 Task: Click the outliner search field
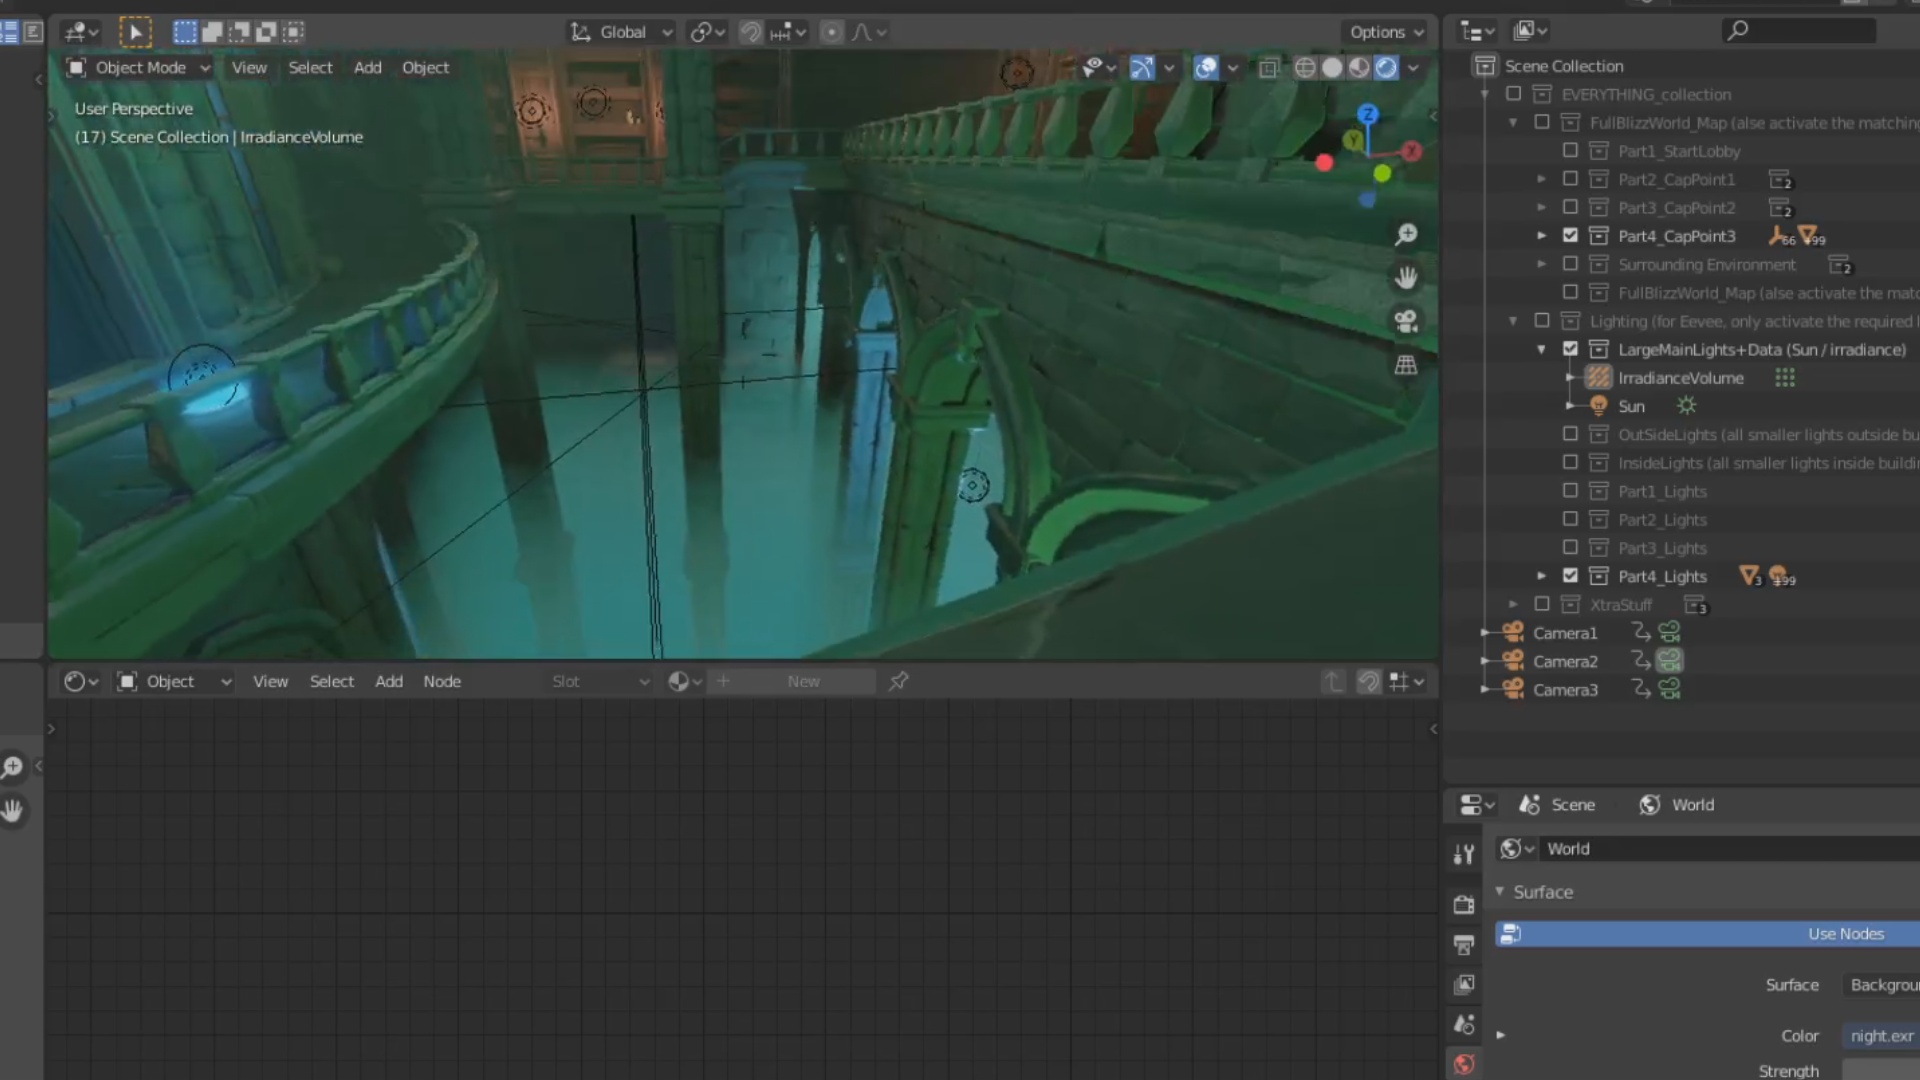(1800, 31)
